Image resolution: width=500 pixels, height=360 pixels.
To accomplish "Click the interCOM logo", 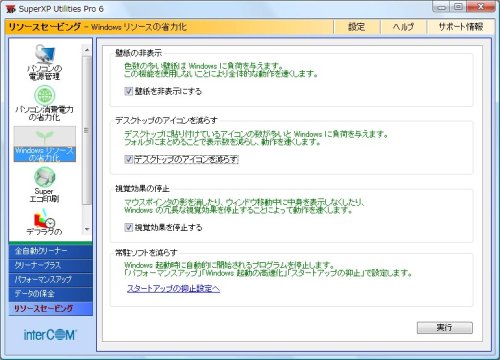I will point(50,335).
